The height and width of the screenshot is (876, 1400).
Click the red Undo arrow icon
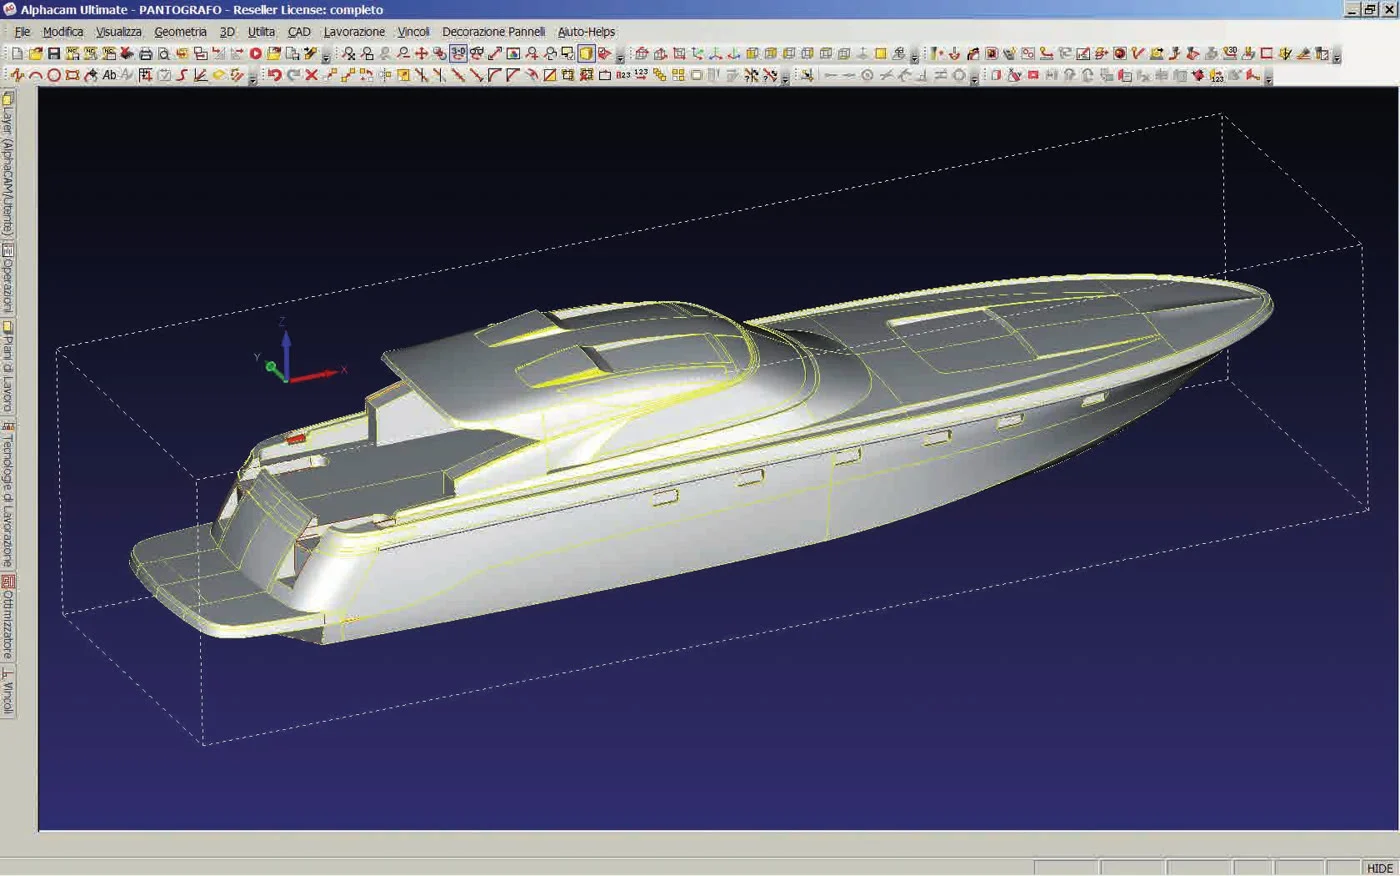click(x=274, y=75)
